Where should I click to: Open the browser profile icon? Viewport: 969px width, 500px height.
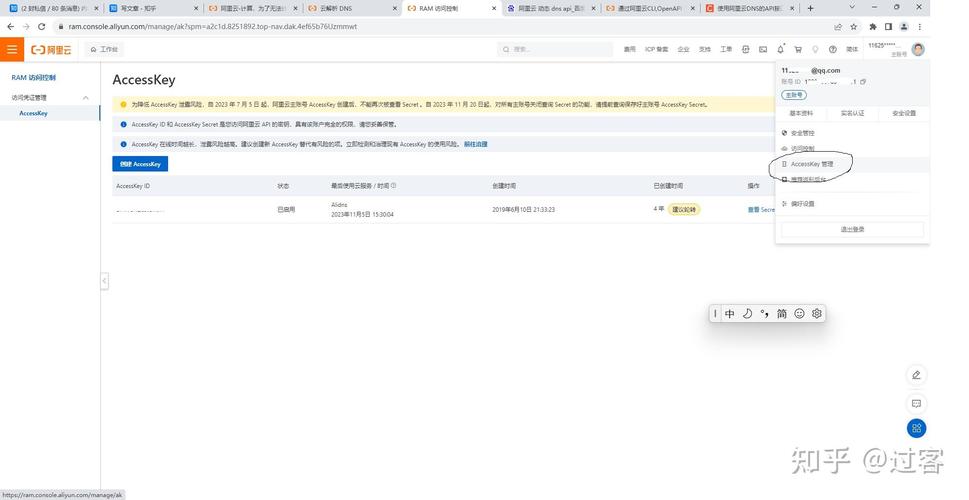[x=904, y=27]
